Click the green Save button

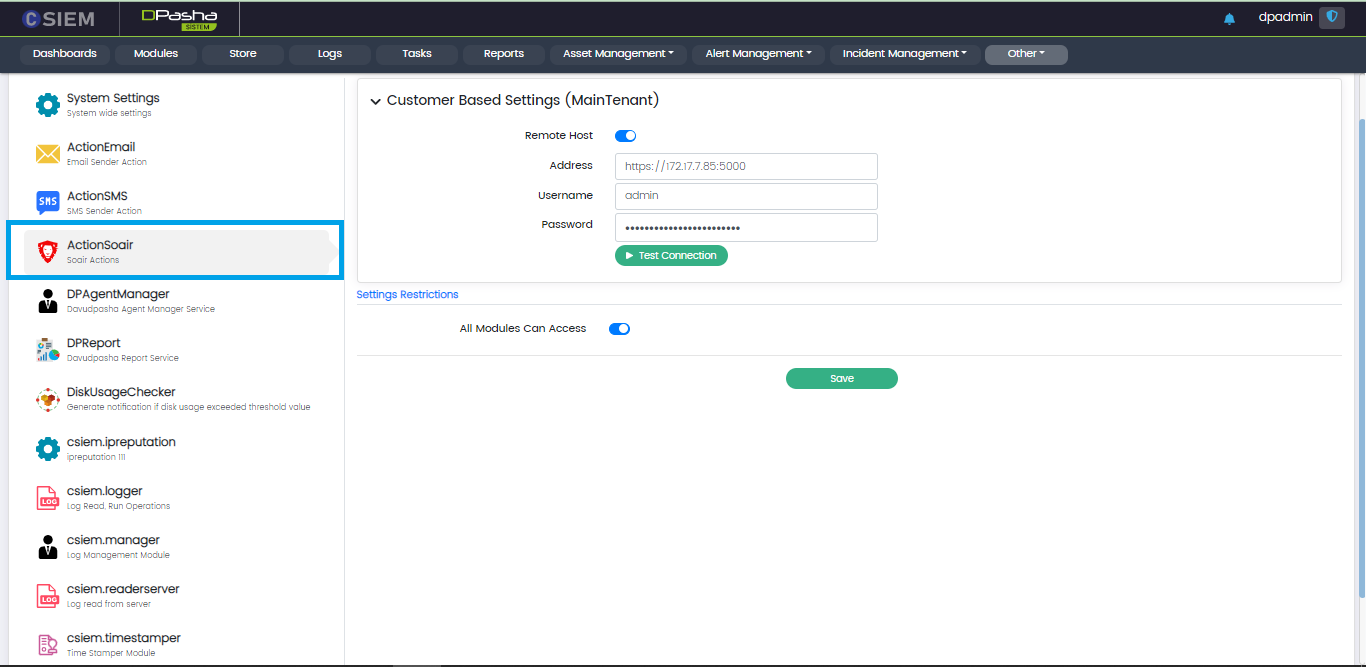[x=841, y=379]
